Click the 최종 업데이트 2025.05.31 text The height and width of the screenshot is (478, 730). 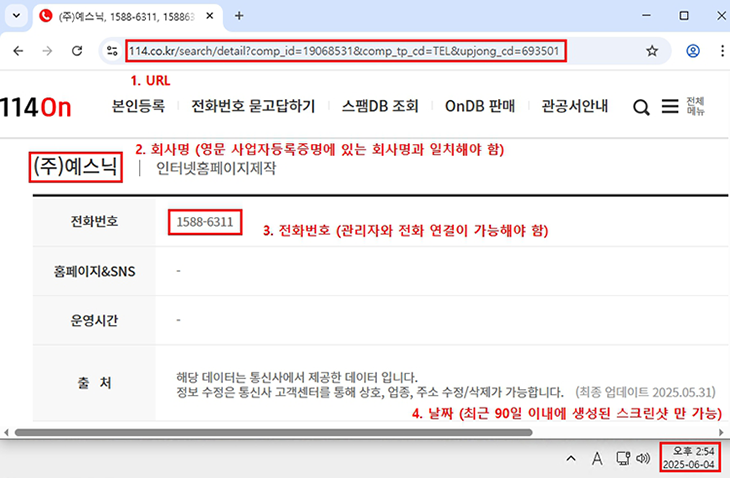[645, 392]
